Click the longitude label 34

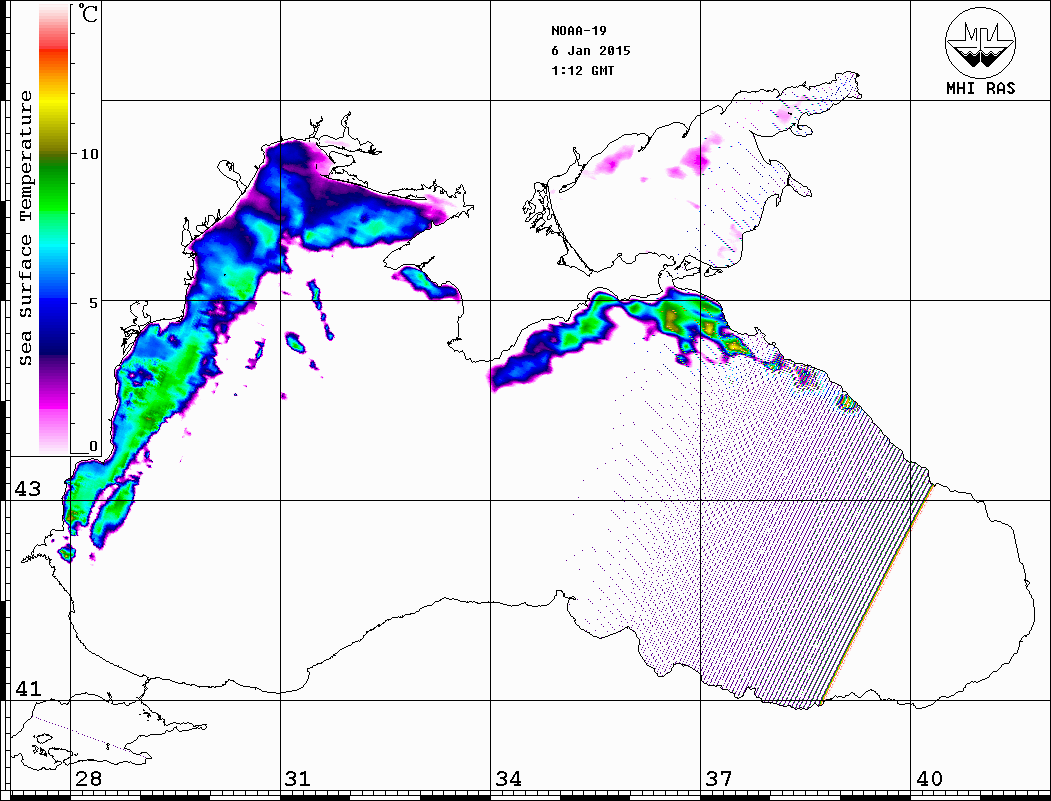[x=508, y=779]
